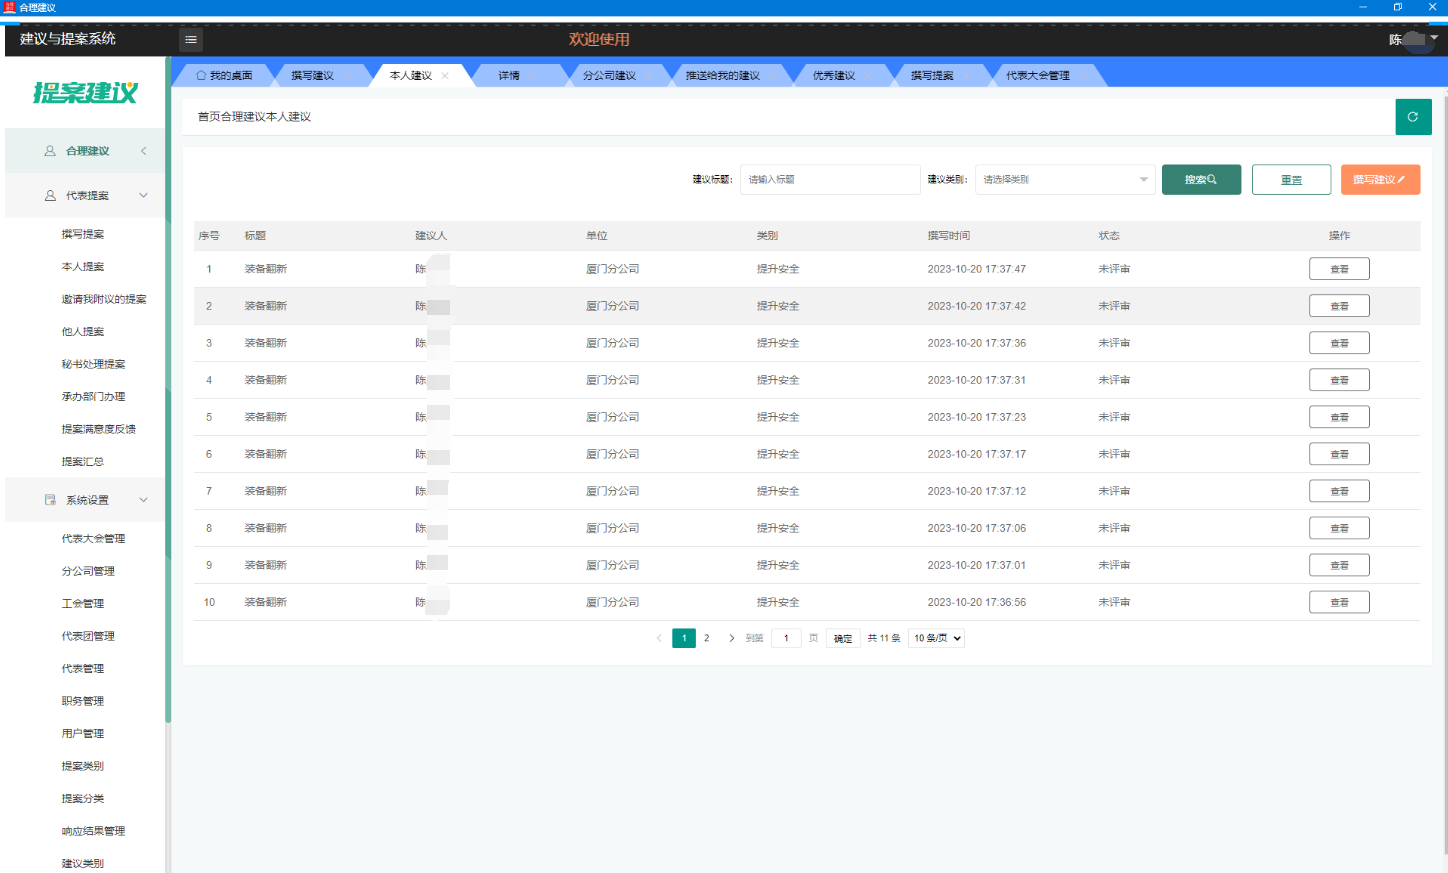The height and width of the screenshot is (873, 1448).
Task: Click the settings icon beside 系统设置
Action: (x=50, y=500)
